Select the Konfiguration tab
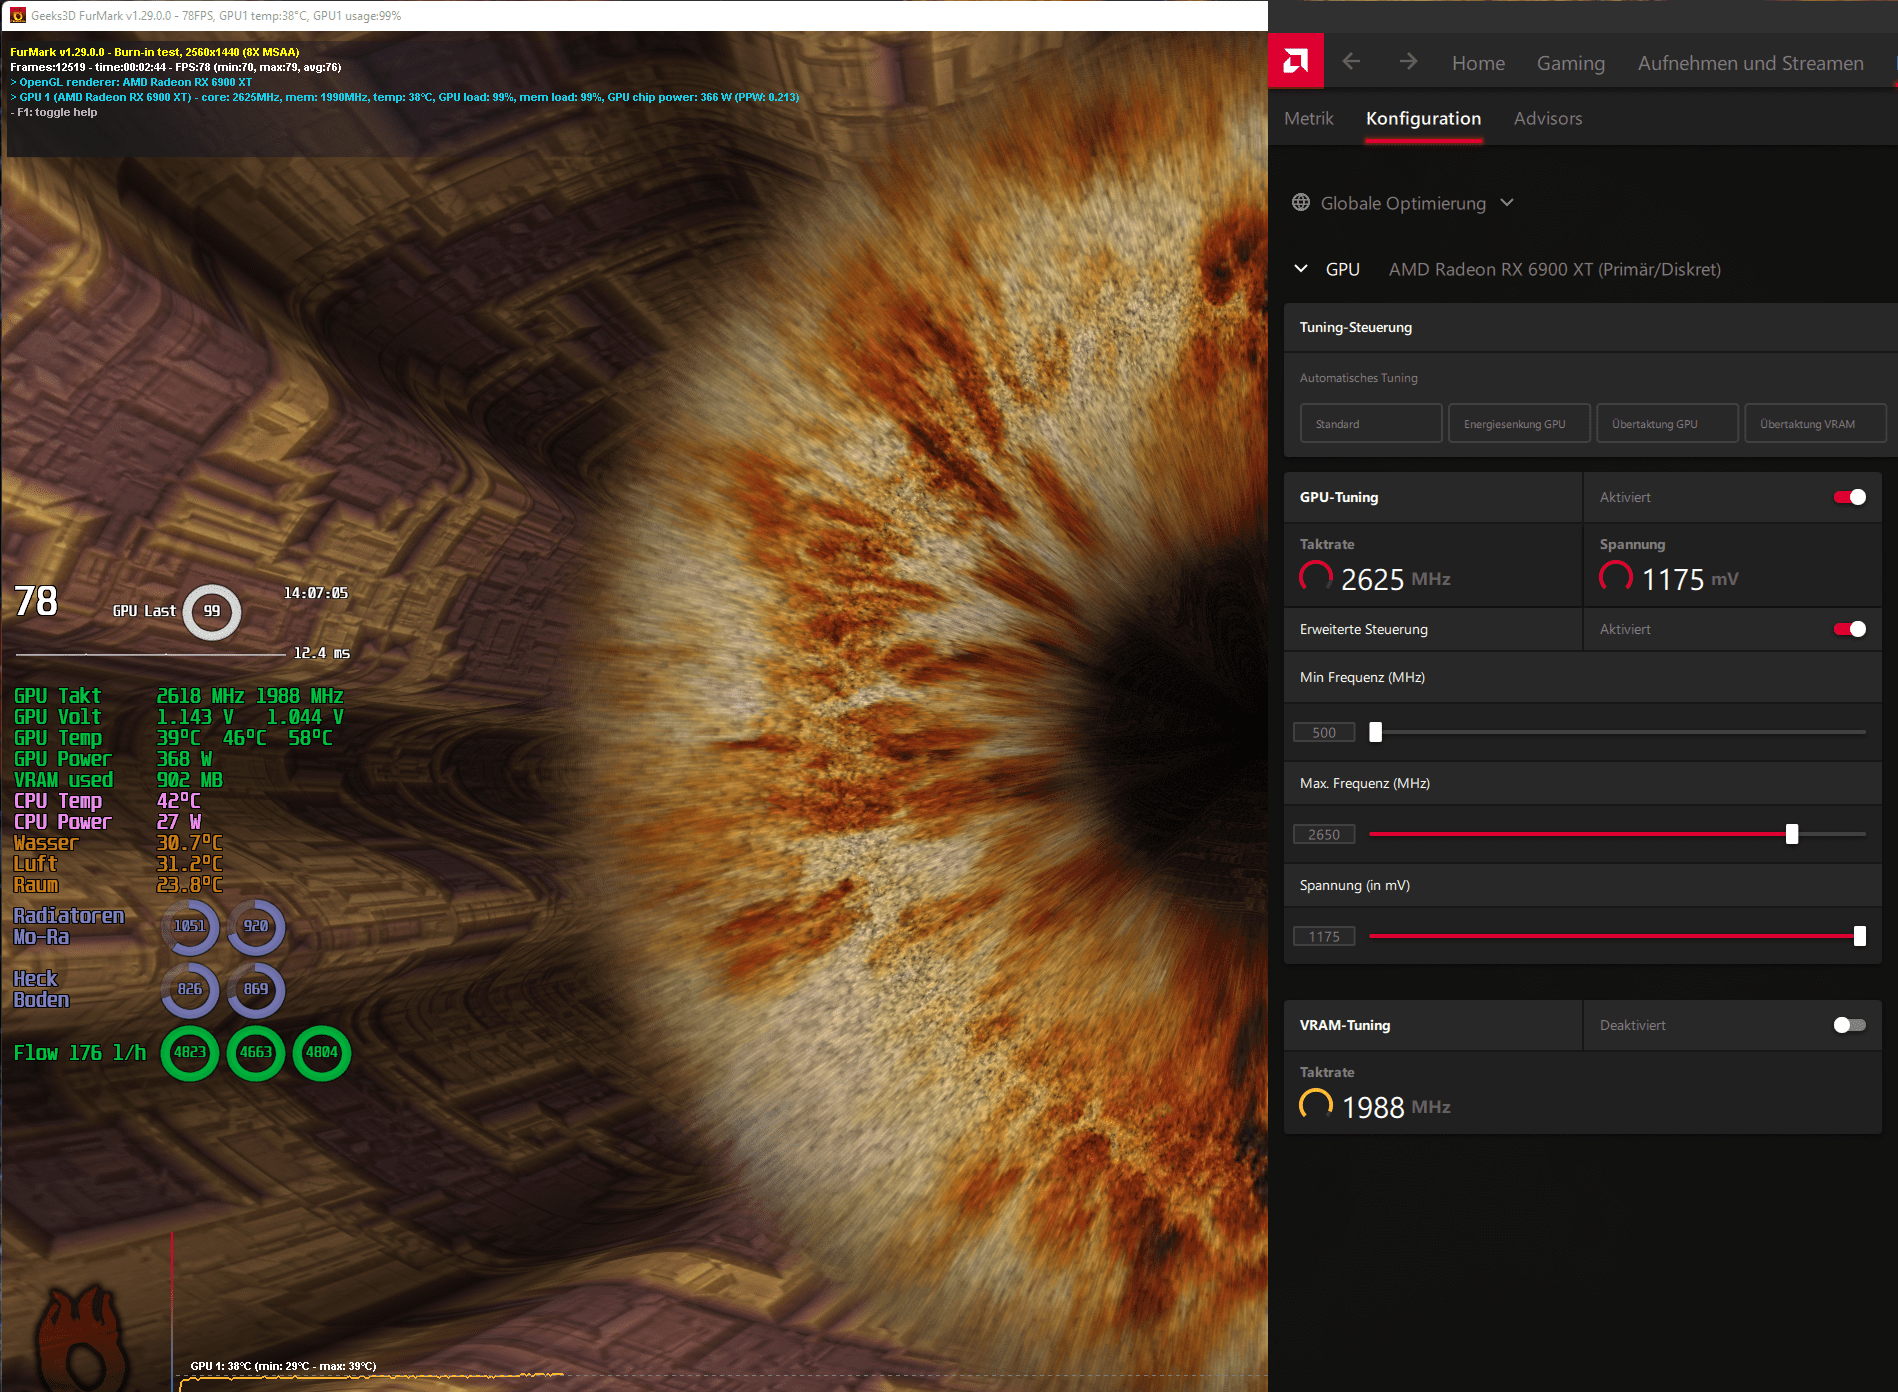 click(x=1424, y=118)
